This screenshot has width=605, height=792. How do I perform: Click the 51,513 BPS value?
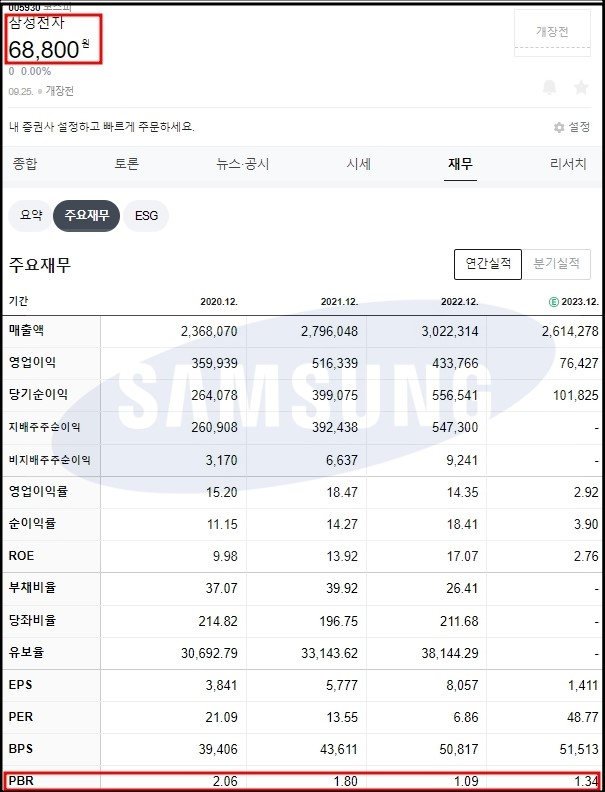(x=579, y=749)
